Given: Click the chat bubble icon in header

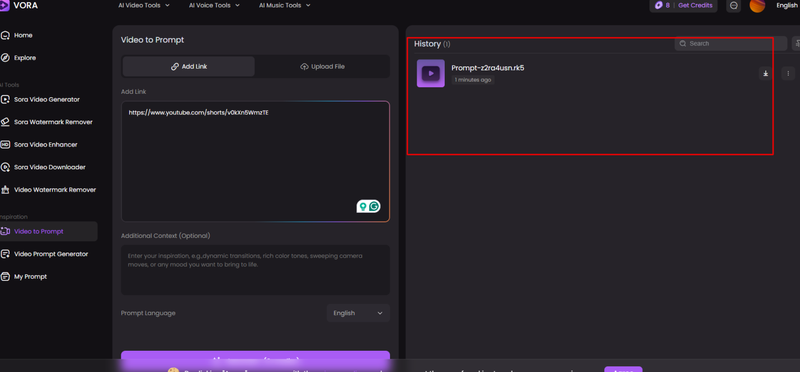Looking at the screenshot, I should [x=734, y=6].
